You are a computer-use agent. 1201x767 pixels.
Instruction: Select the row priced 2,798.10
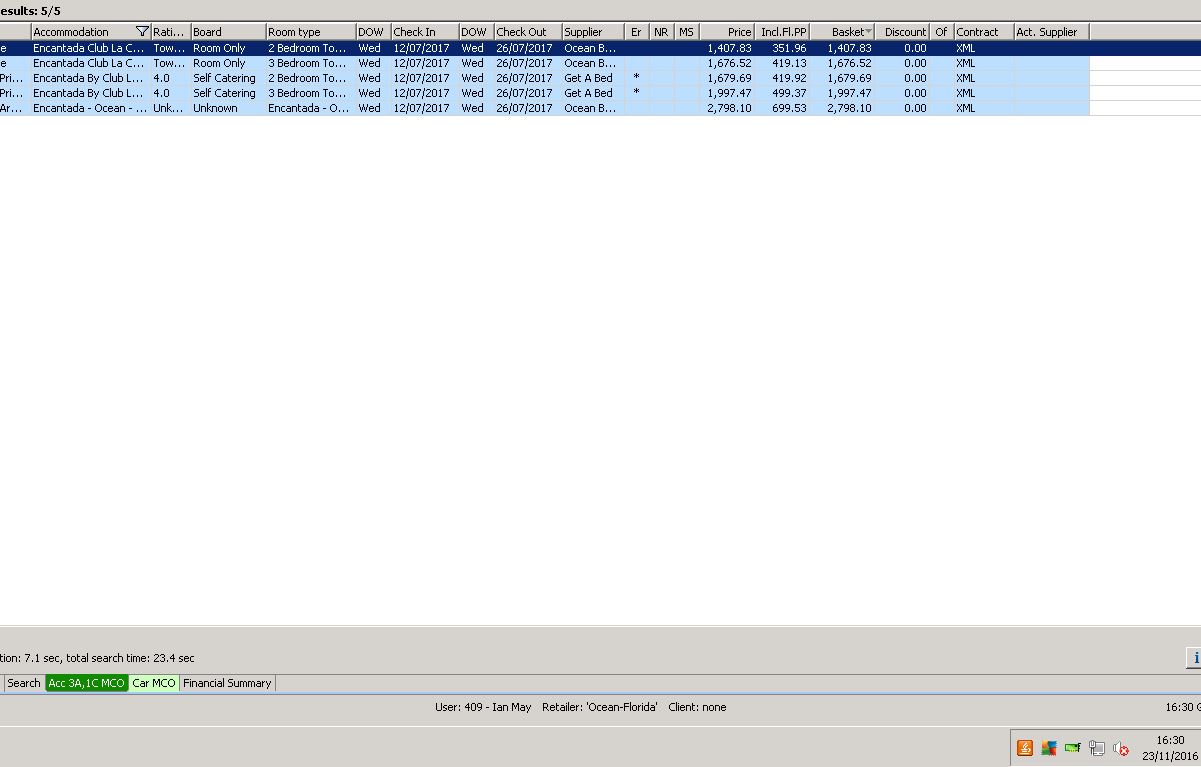(544, 108)
